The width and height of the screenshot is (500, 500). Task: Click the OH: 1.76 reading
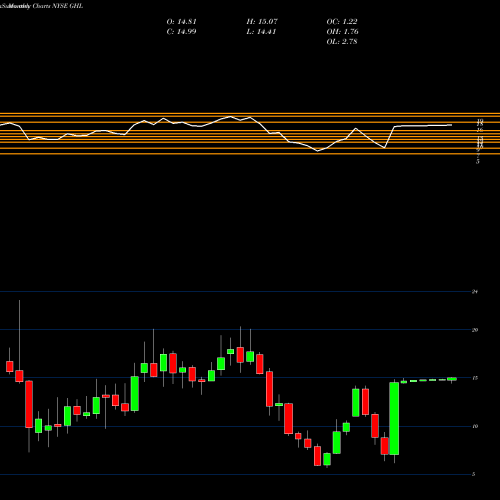(x=342, y=32)
